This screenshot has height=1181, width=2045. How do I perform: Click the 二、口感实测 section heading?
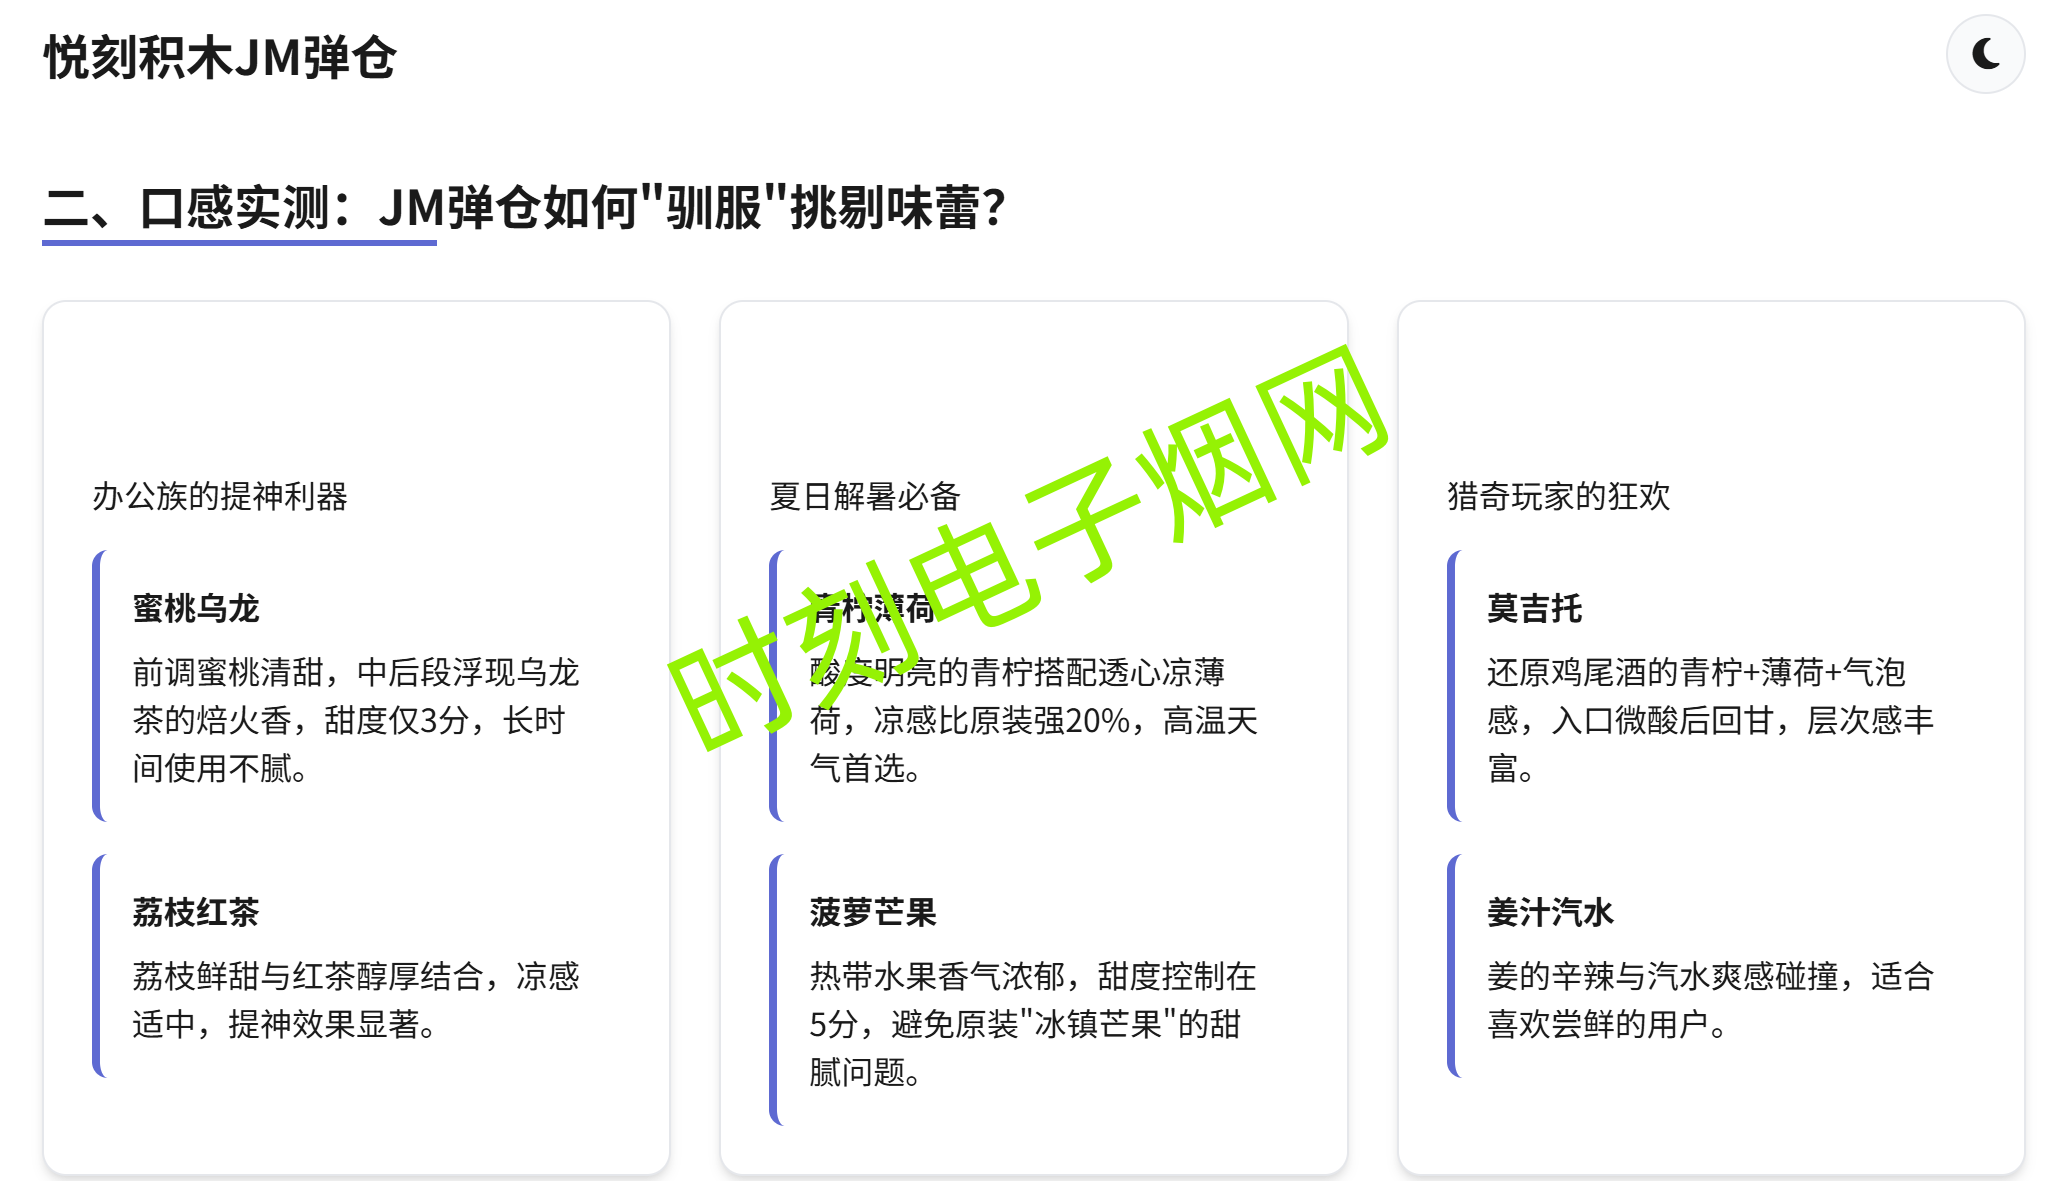coord(524,208)
